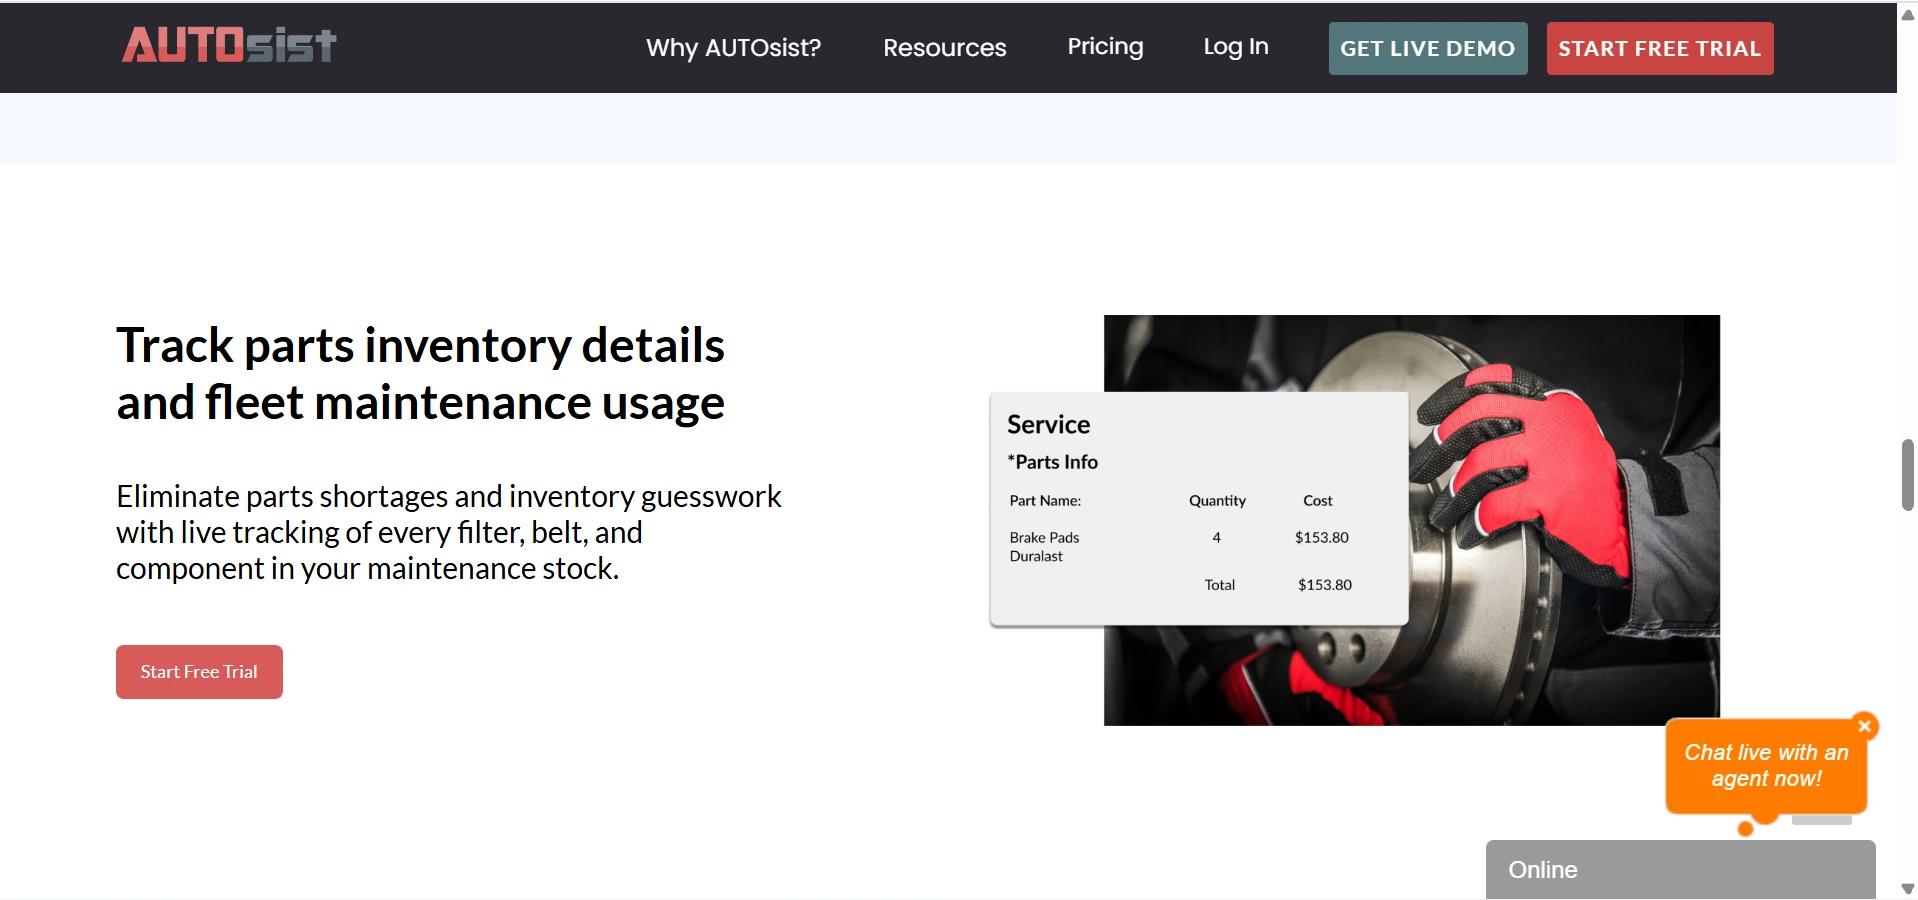
Task: Click the Log In link
Action: [x=1235, y=47]
